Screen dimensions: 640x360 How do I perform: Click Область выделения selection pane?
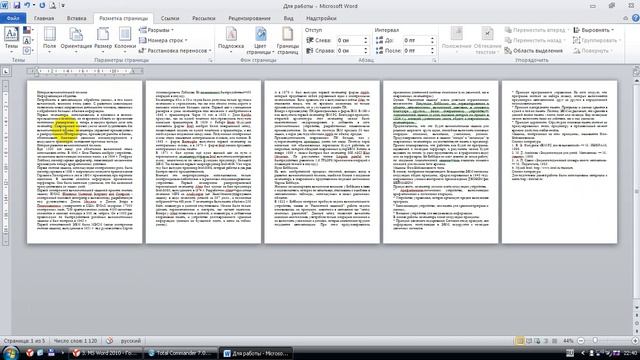(x=533, y=51)
